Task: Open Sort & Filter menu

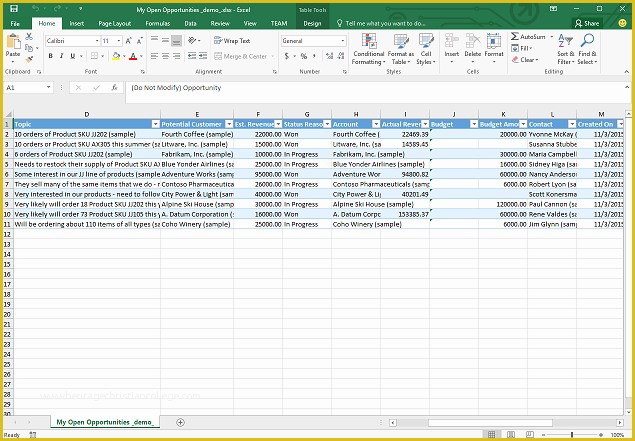Action: 565,49
